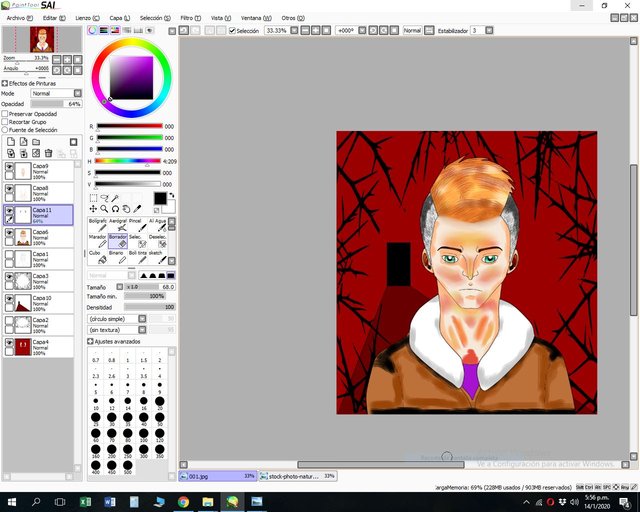640x512 pixels.
Task: Select the Al Agua watercolor tool
Action: pyautogui.click(x=158, y=225)
